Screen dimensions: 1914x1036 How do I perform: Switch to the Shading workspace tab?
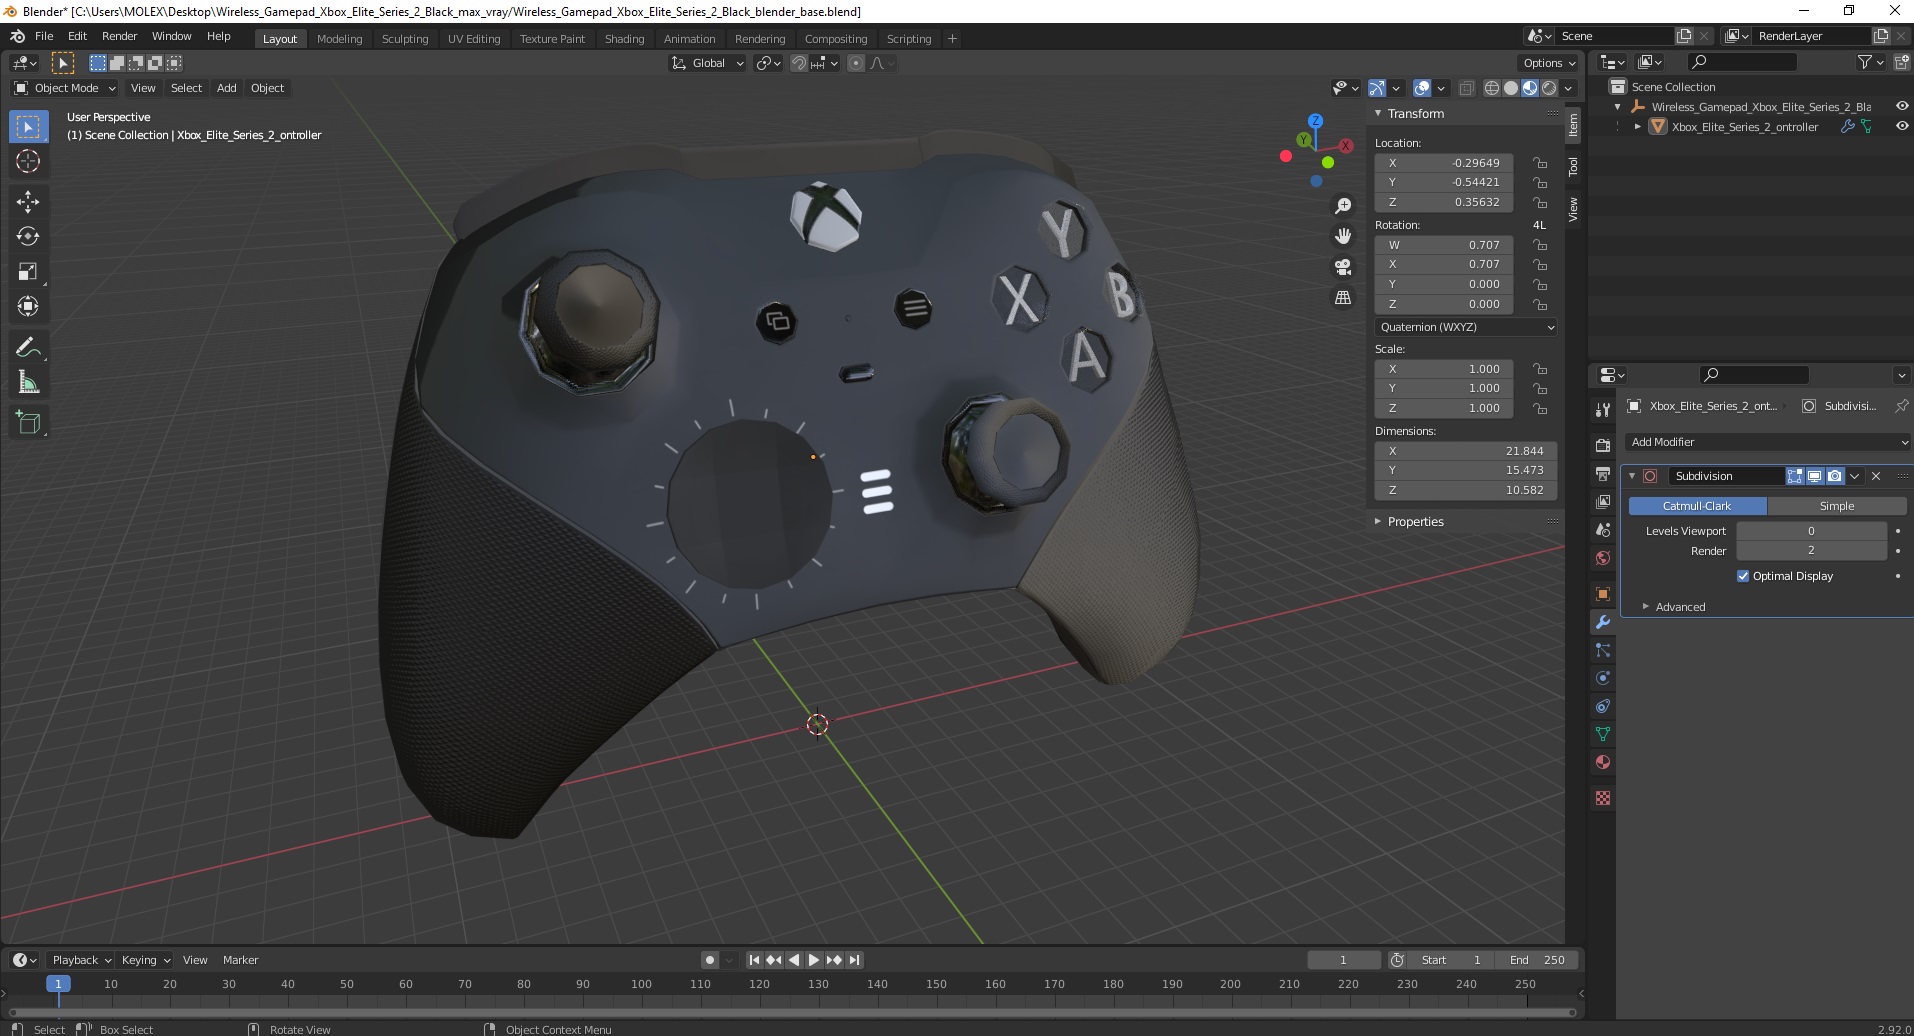point(624,39)
